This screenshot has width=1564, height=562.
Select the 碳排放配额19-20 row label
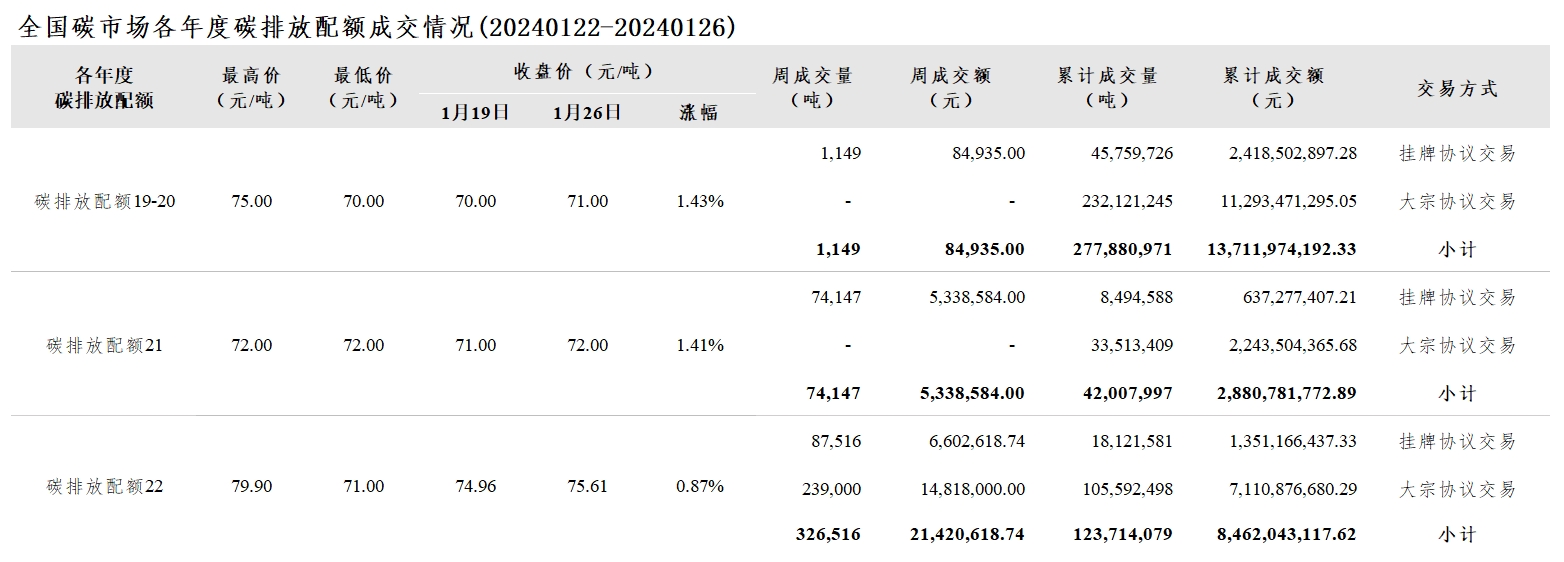[x=105, y=201]
